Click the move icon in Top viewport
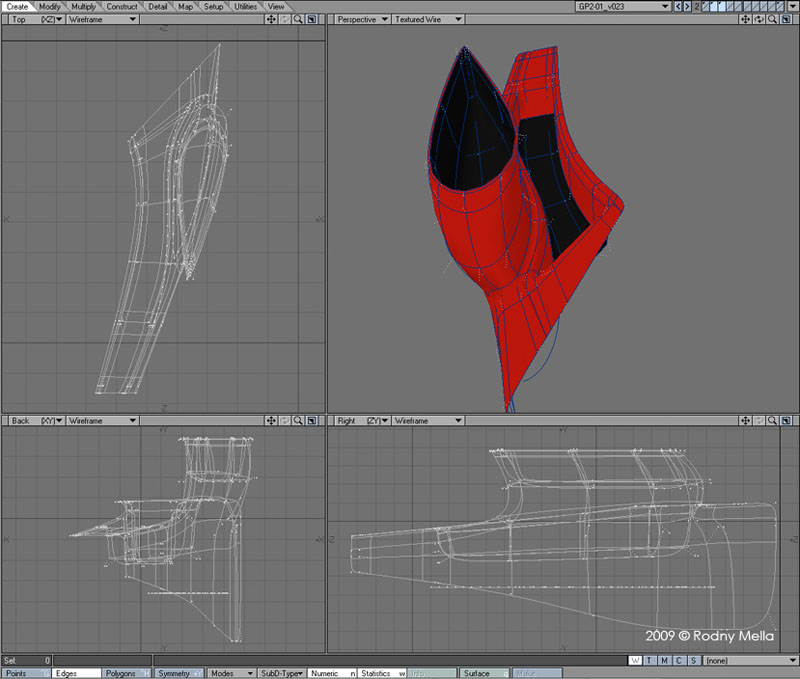Viewport: 800px width, 679px height. click(272, 19)
